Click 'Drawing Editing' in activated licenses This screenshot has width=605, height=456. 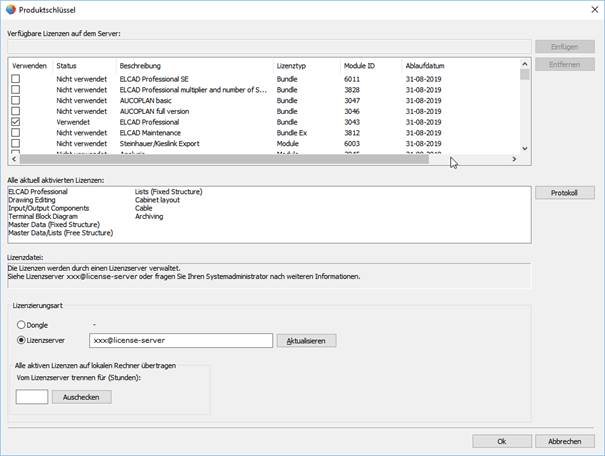coord(32,200)
